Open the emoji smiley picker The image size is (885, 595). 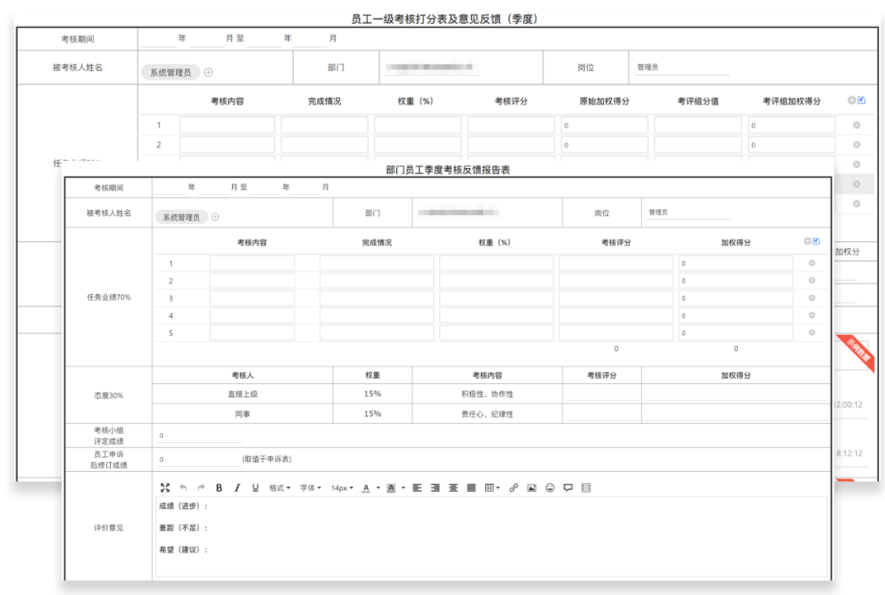coord(550,488)
